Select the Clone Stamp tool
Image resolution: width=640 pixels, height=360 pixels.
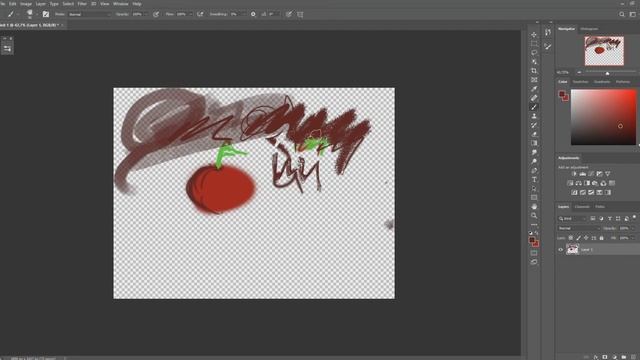(x=534, y=116)
